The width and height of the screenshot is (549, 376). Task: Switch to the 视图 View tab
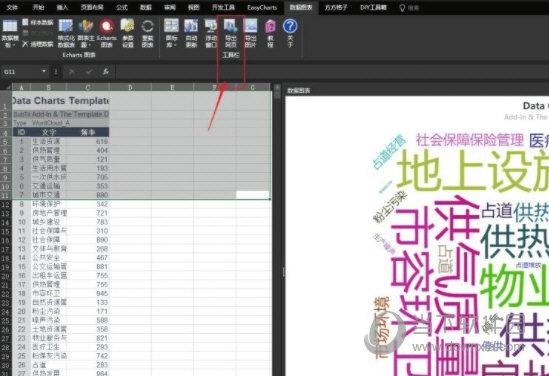193,7
